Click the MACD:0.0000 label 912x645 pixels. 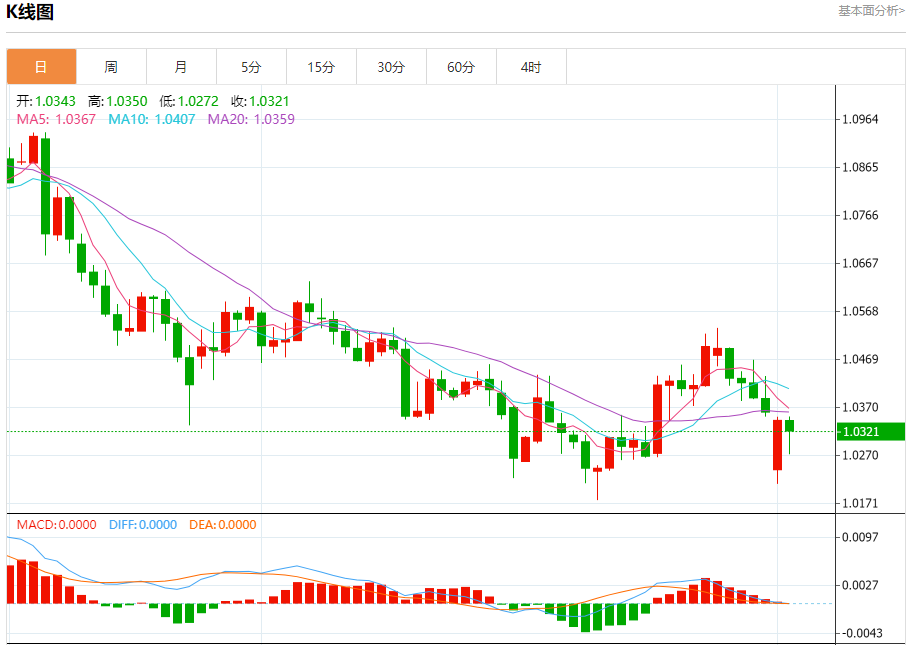pyautogui.click(x=56, y=525)
